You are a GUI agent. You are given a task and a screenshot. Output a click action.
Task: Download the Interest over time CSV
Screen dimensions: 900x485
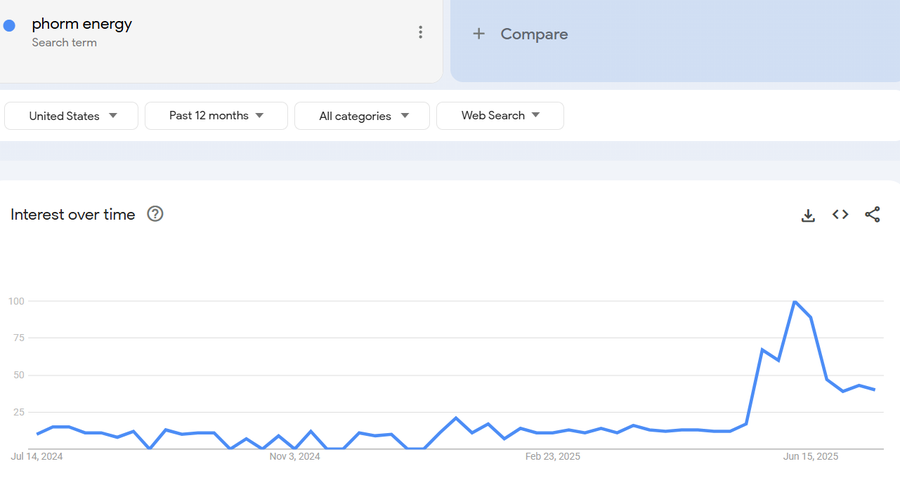tap(808, 215)
